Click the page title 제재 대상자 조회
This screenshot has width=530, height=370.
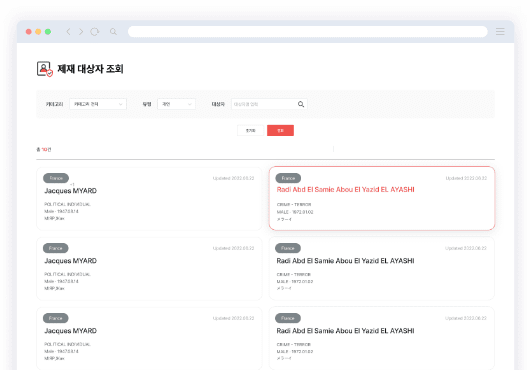click(x=90, y=69)
